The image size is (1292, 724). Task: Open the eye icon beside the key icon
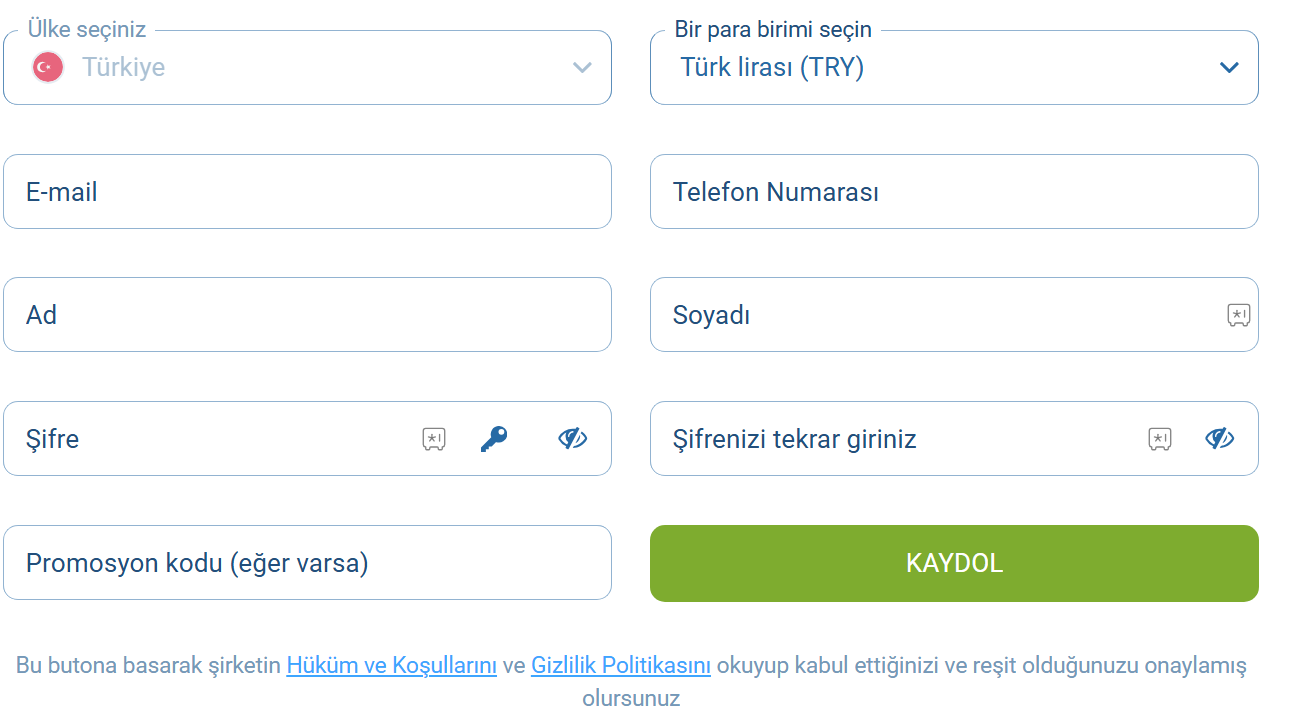(571, 438)
